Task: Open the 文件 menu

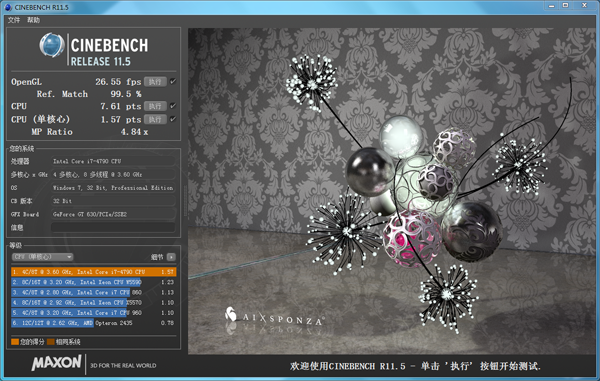Action: (14, 20)
